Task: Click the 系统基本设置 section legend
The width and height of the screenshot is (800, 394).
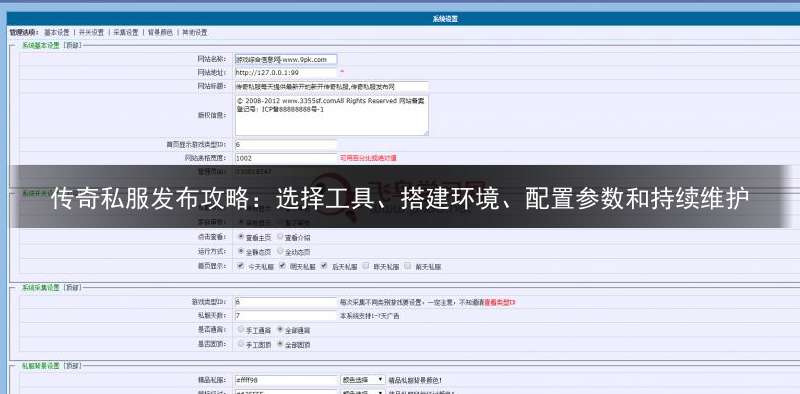Action: click(x=41, y=45)
